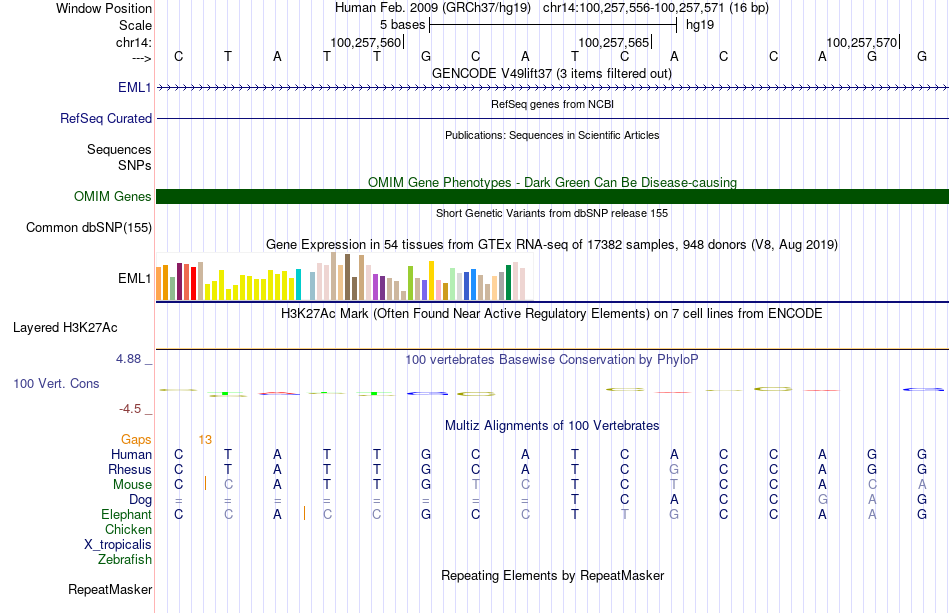The height and width of the screenshot is (613, 950).
Task: Click the X_tropicalis species row label
Action: point(118,545)
